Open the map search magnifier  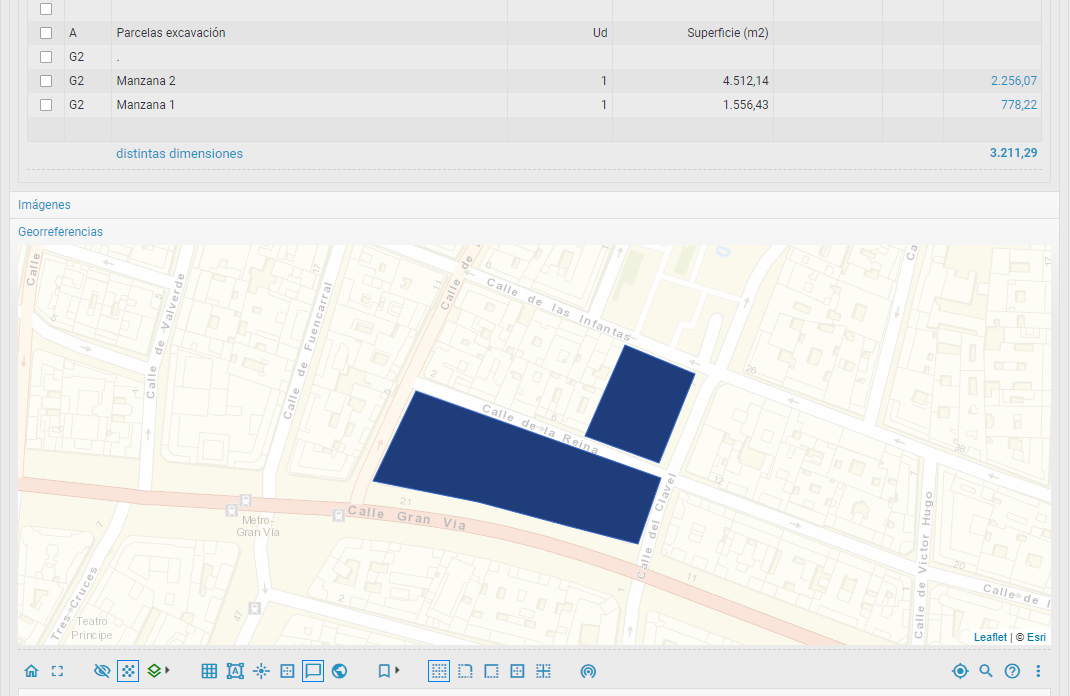[x=986, y=671]
